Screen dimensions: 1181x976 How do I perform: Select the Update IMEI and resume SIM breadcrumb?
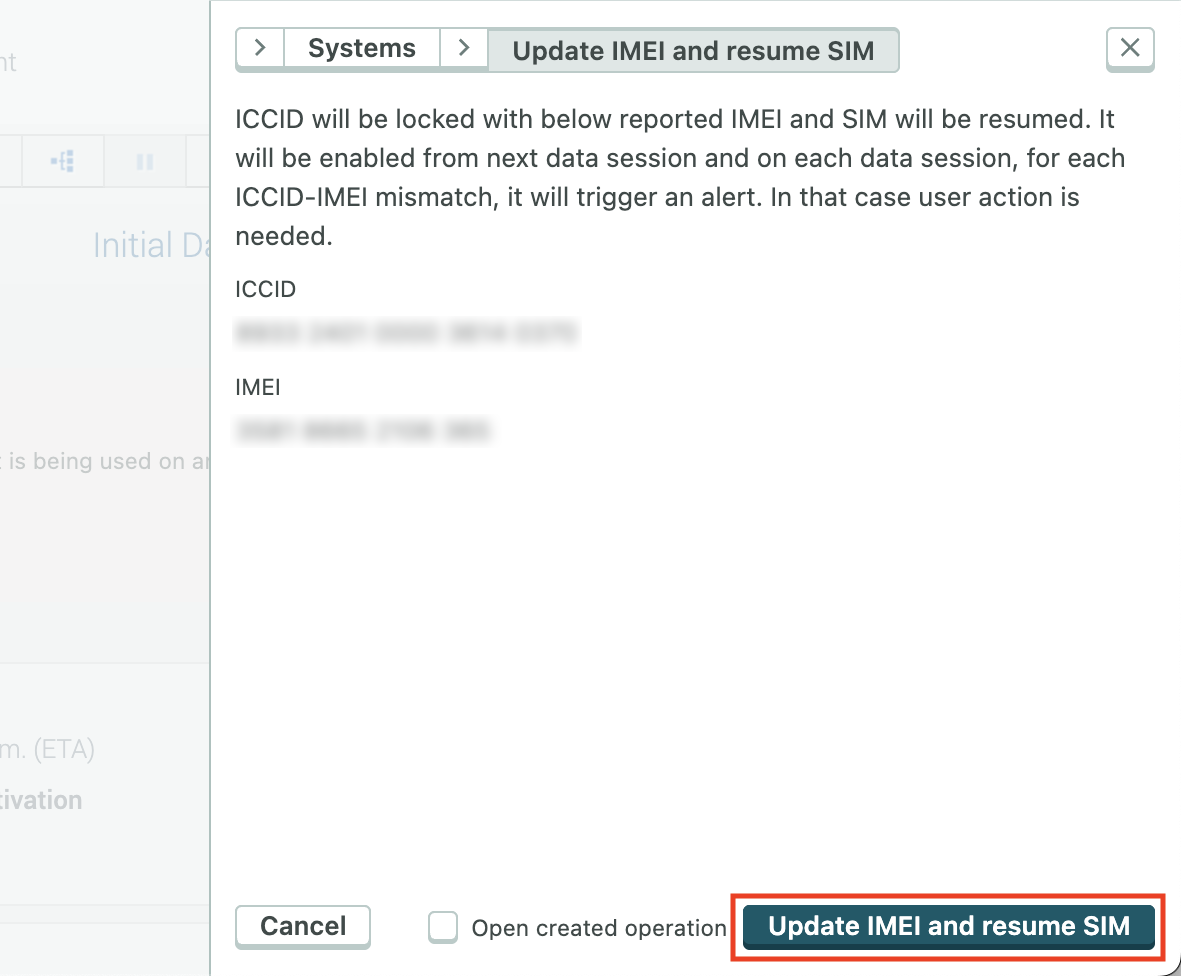point(693,50)
